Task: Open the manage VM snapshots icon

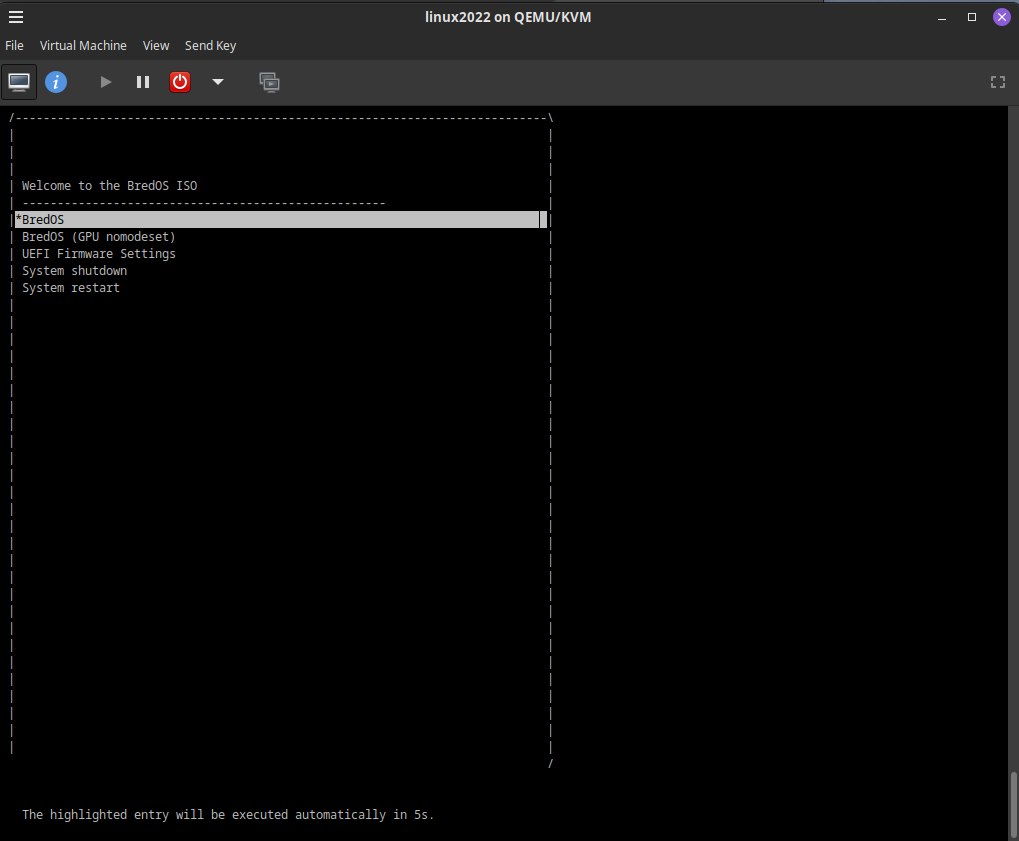Action: (x=269, y=82)
